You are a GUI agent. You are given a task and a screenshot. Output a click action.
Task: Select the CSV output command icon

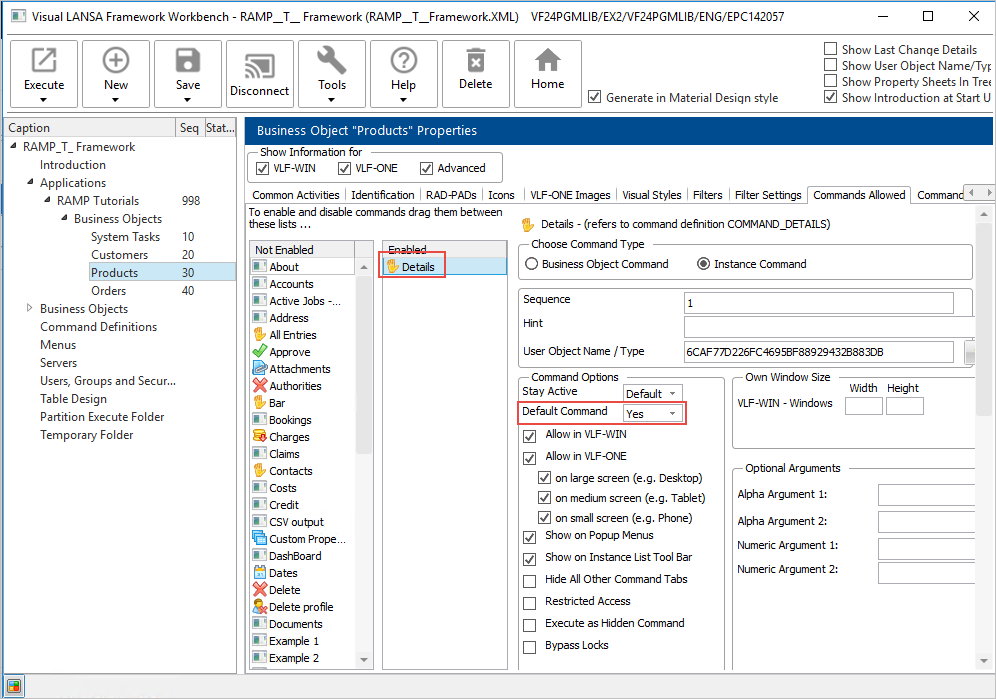tap(260, 521)
